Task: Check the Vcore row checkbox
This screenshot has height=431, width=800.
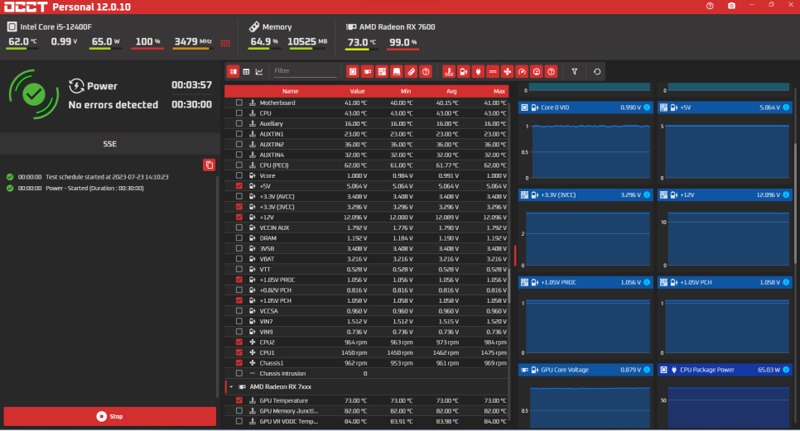Action: click(239, 175)
